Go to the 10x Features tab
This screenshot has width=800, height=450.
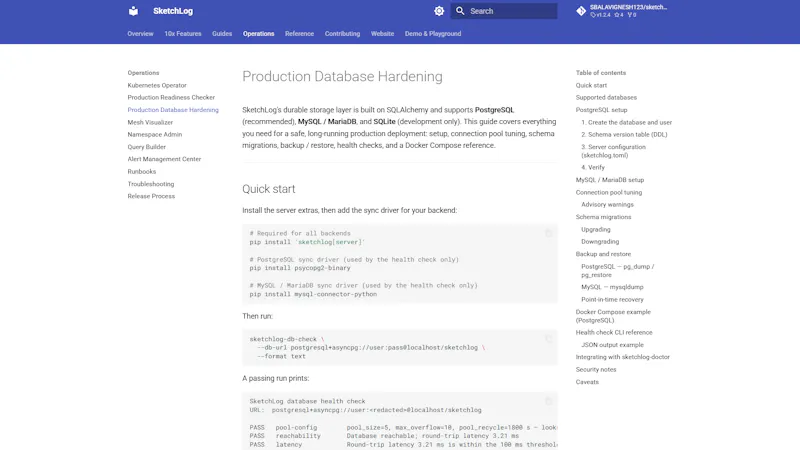(183, 34)
